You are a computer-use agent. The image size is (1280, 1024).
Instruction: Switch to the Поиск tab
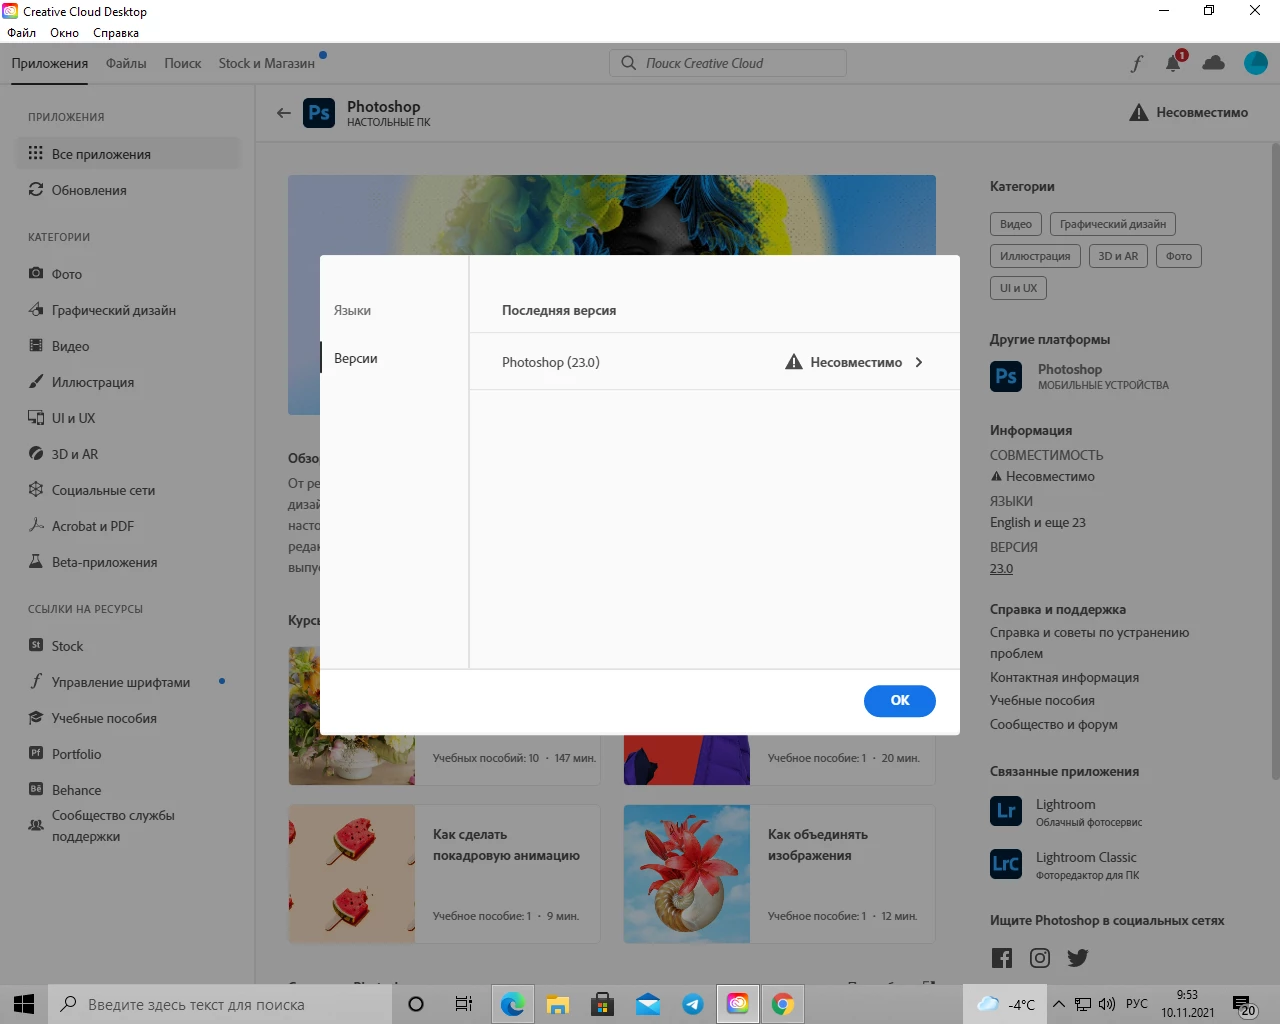(183, 63)
